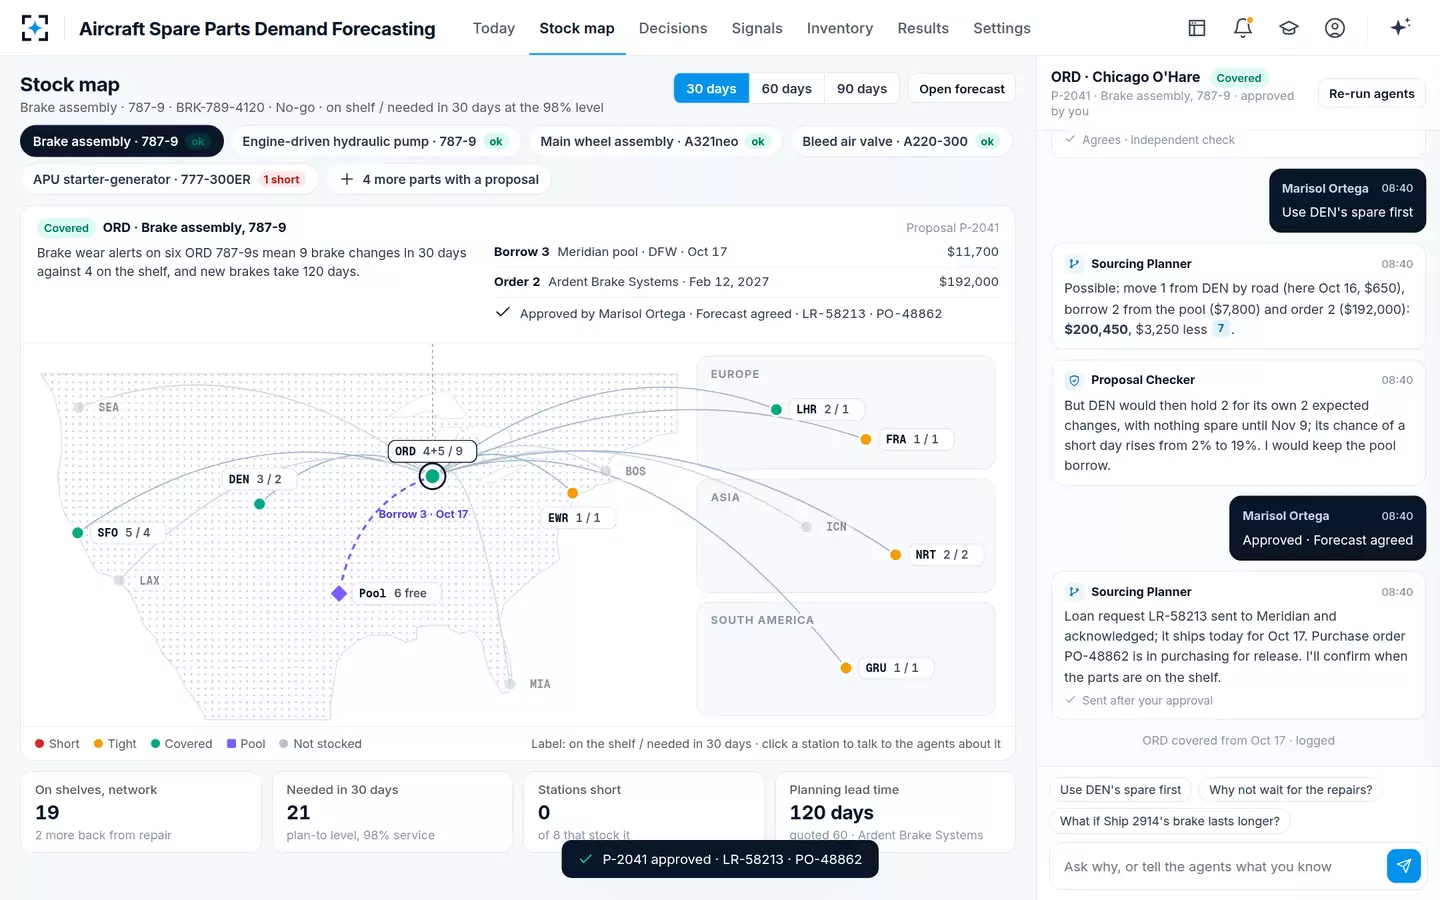This screenshot has width=1440, height=900.
Task: Click Re-run agents
Action: [1372, 94]
